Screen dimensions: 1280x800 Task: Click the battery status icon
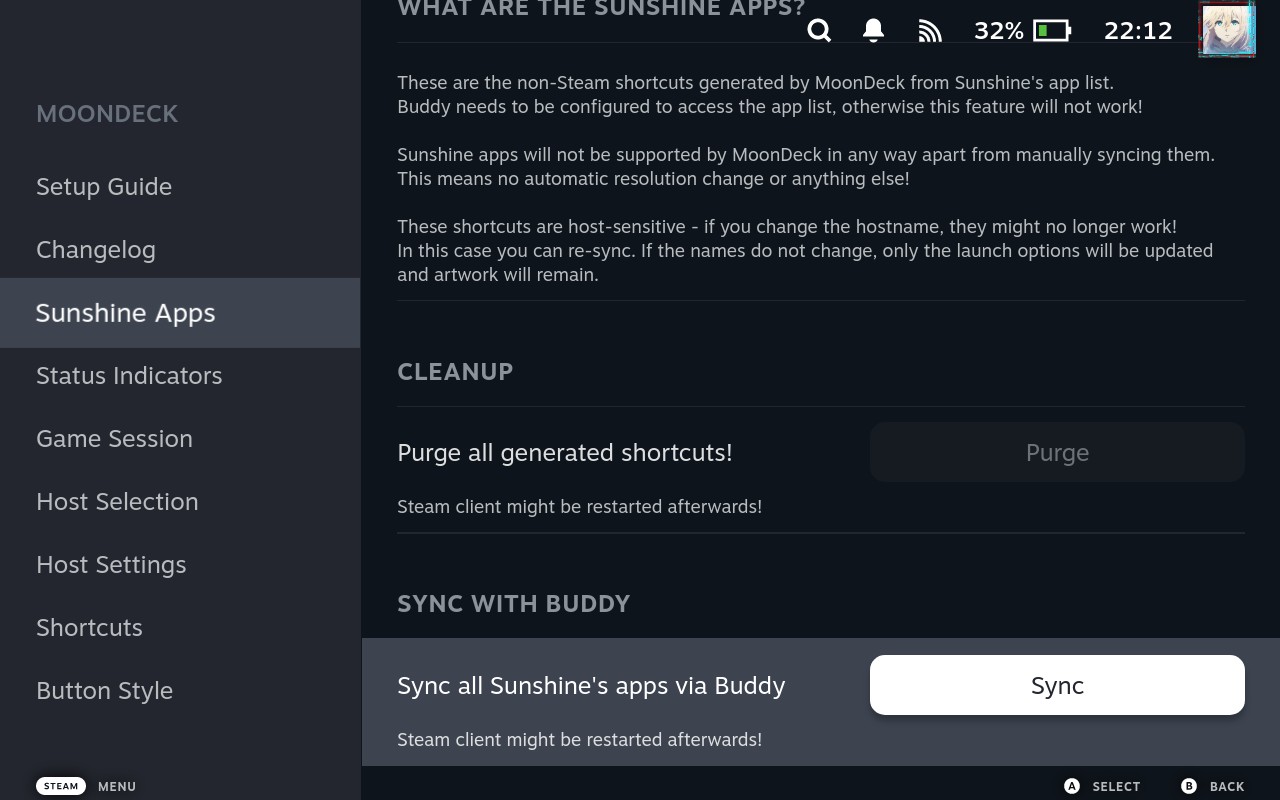(1051, 31)
